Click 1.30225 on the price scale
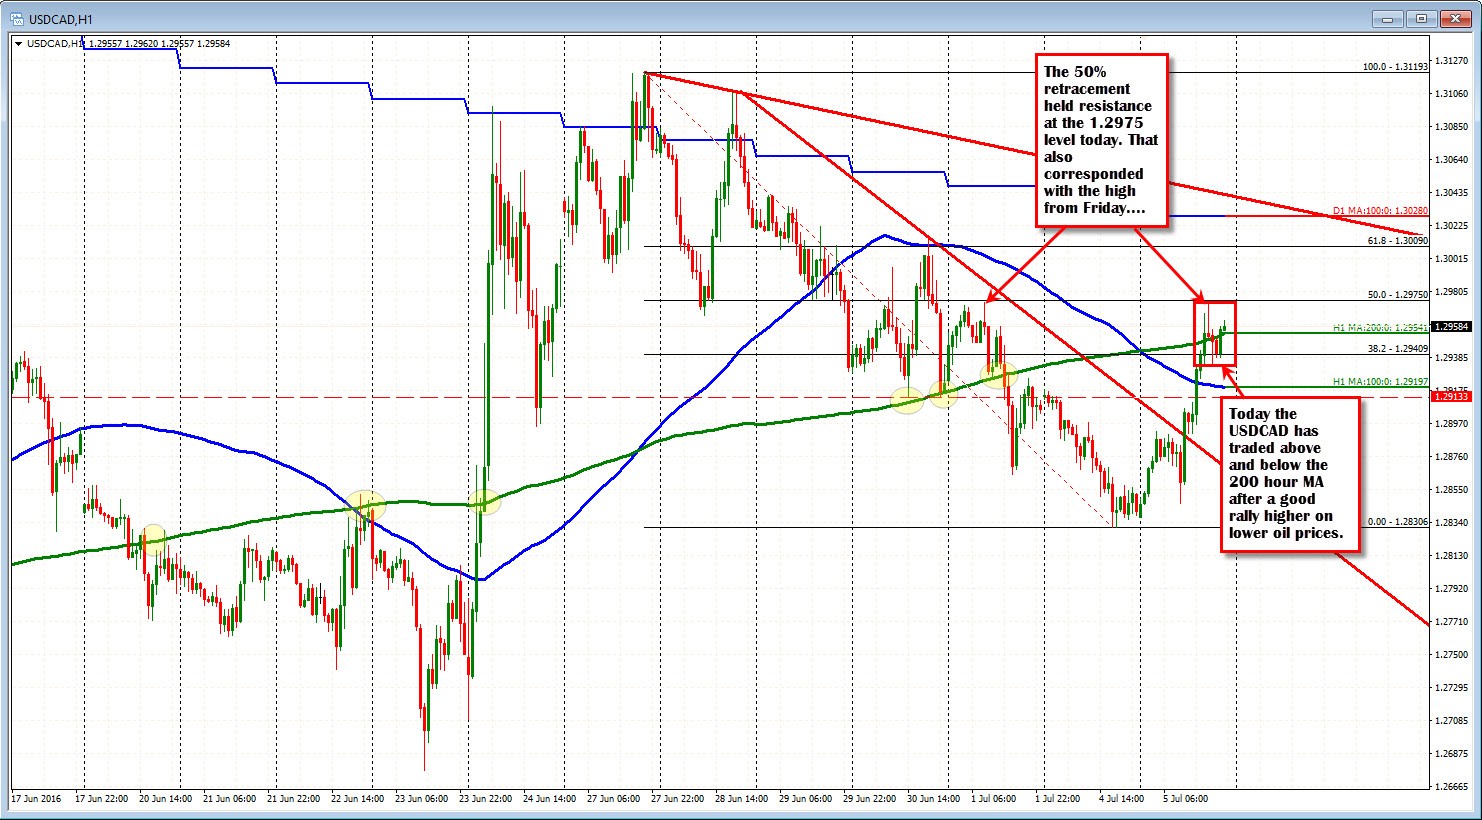This screenshot has width=1482, height=820. [1452, 226]
